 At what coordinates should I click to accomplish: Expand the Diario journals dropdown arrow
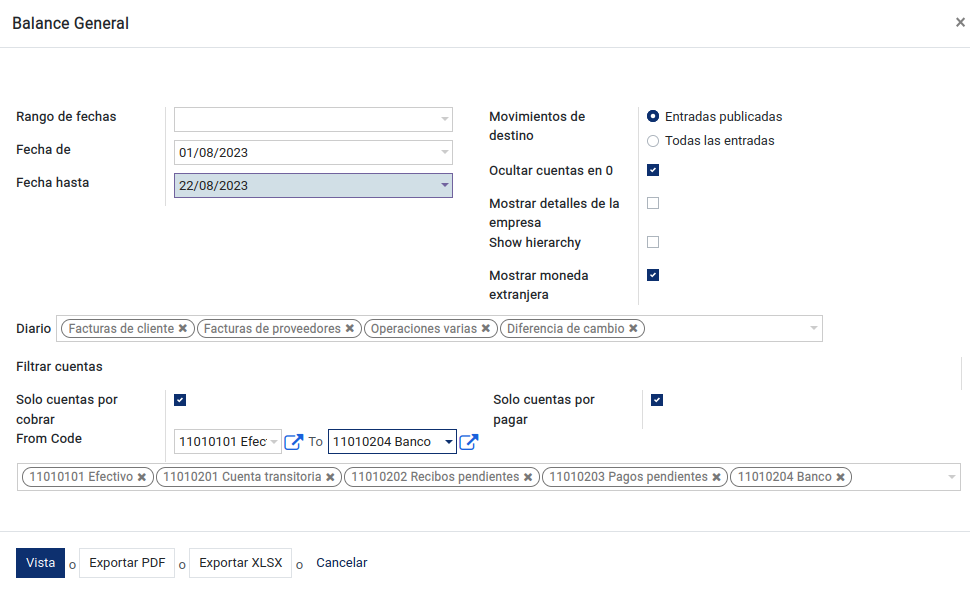813,328
